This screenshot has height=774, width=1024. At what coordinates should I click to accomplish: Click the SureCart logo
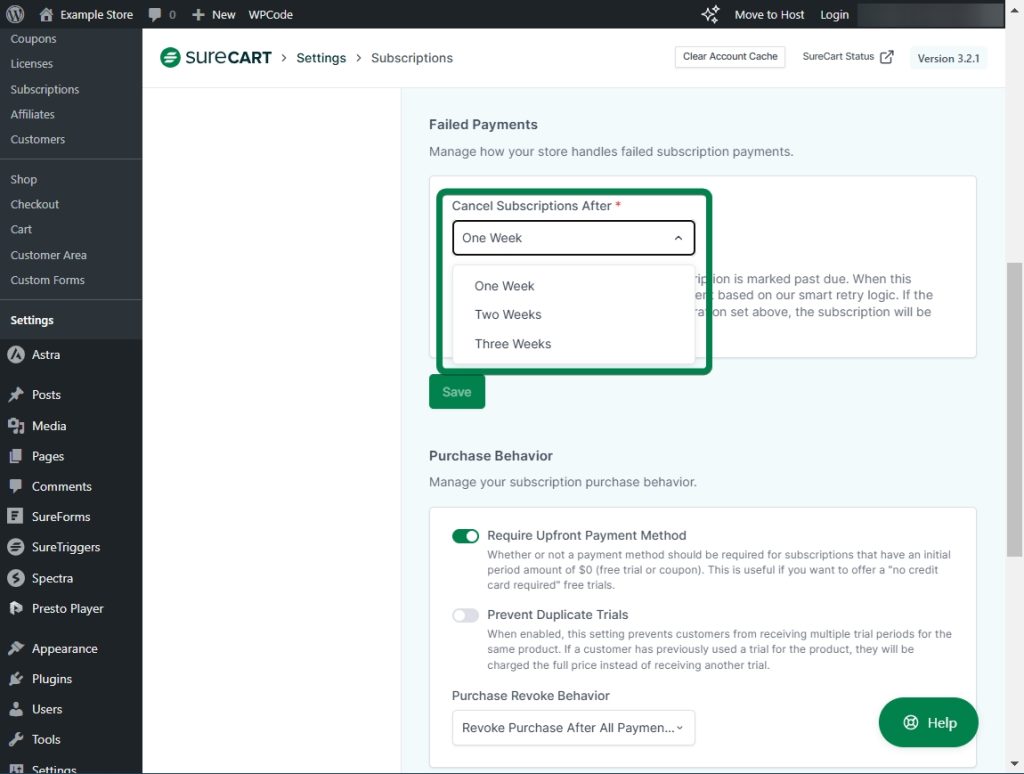point(216,58)
